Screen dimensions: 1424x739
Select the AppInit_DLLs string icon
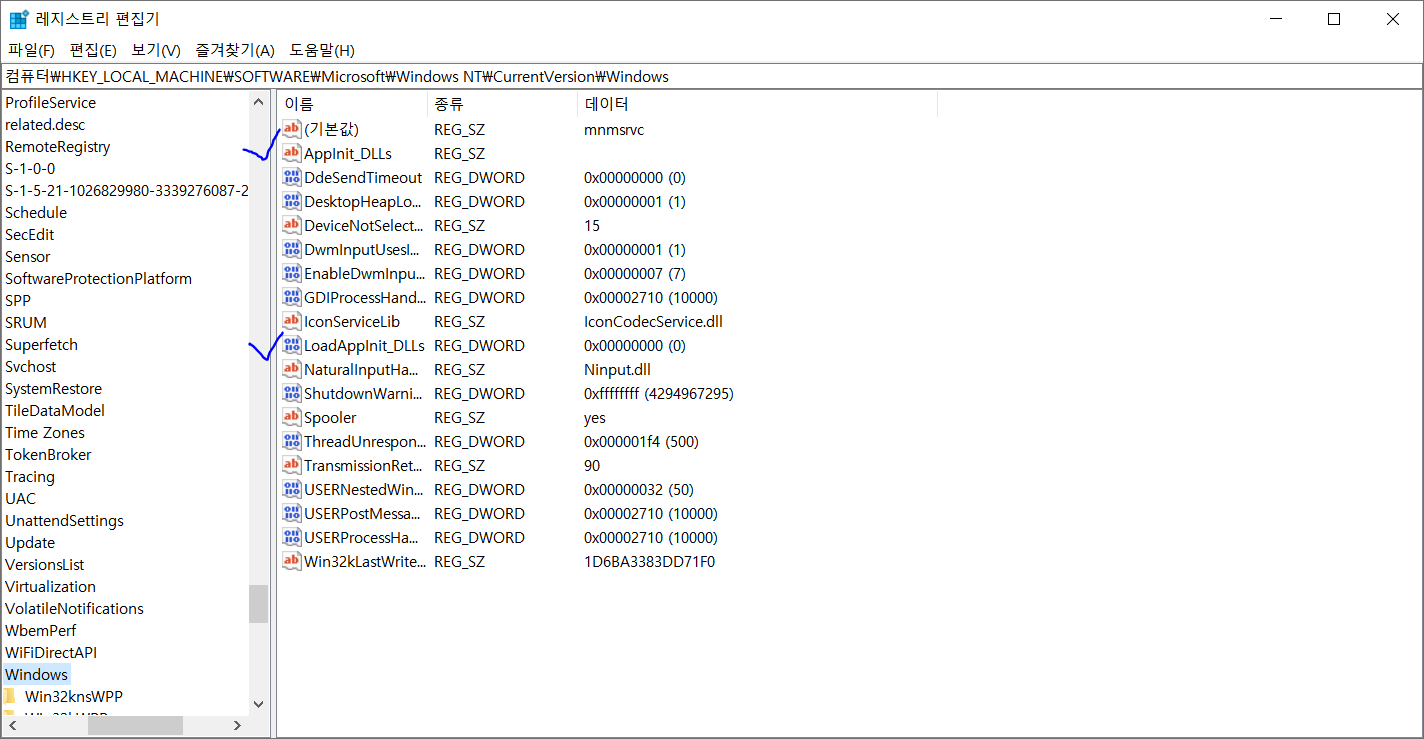point(291,153)
